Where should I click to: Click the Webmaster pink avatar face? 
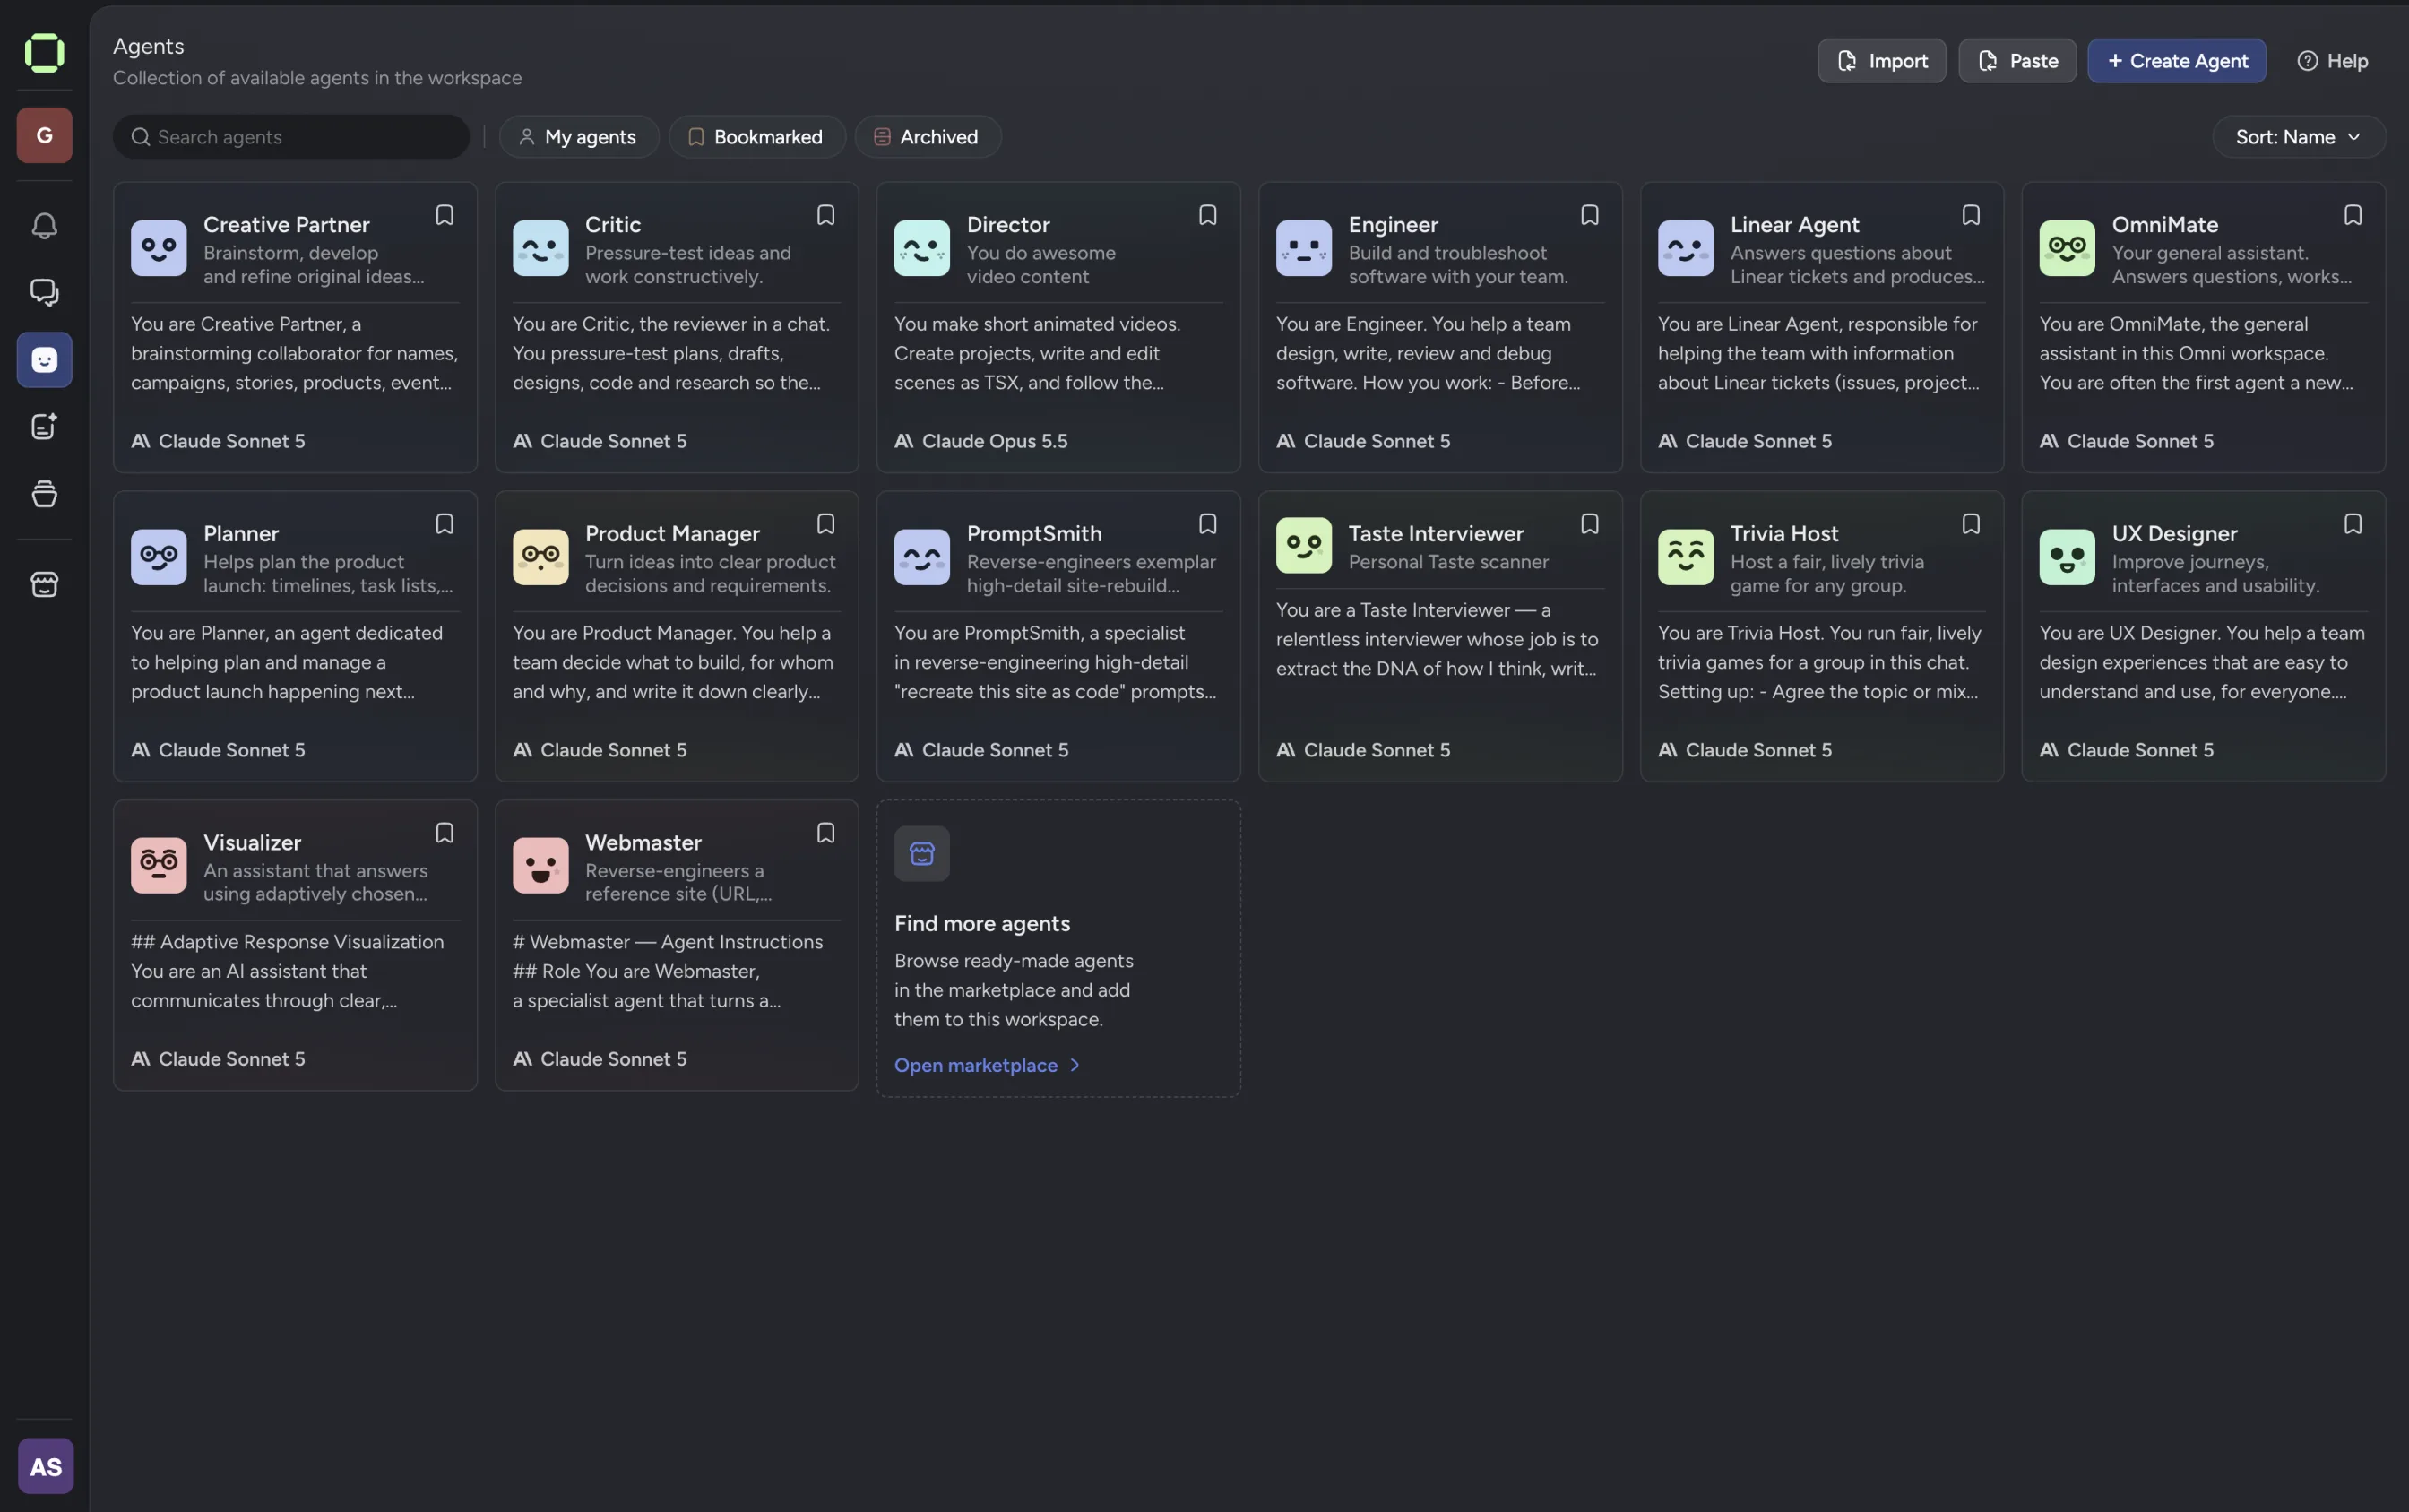click(x=541, y=866)
